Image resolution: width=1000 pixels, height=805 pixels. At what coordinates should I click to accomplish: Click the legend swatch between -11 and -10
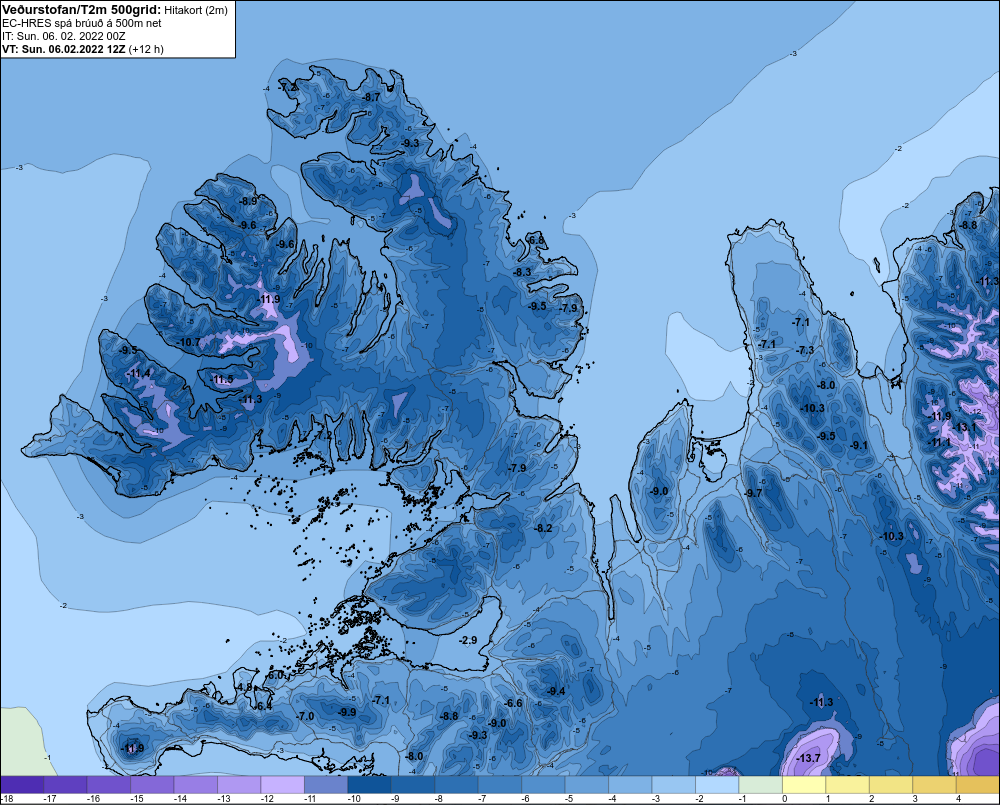coord(326,784)
